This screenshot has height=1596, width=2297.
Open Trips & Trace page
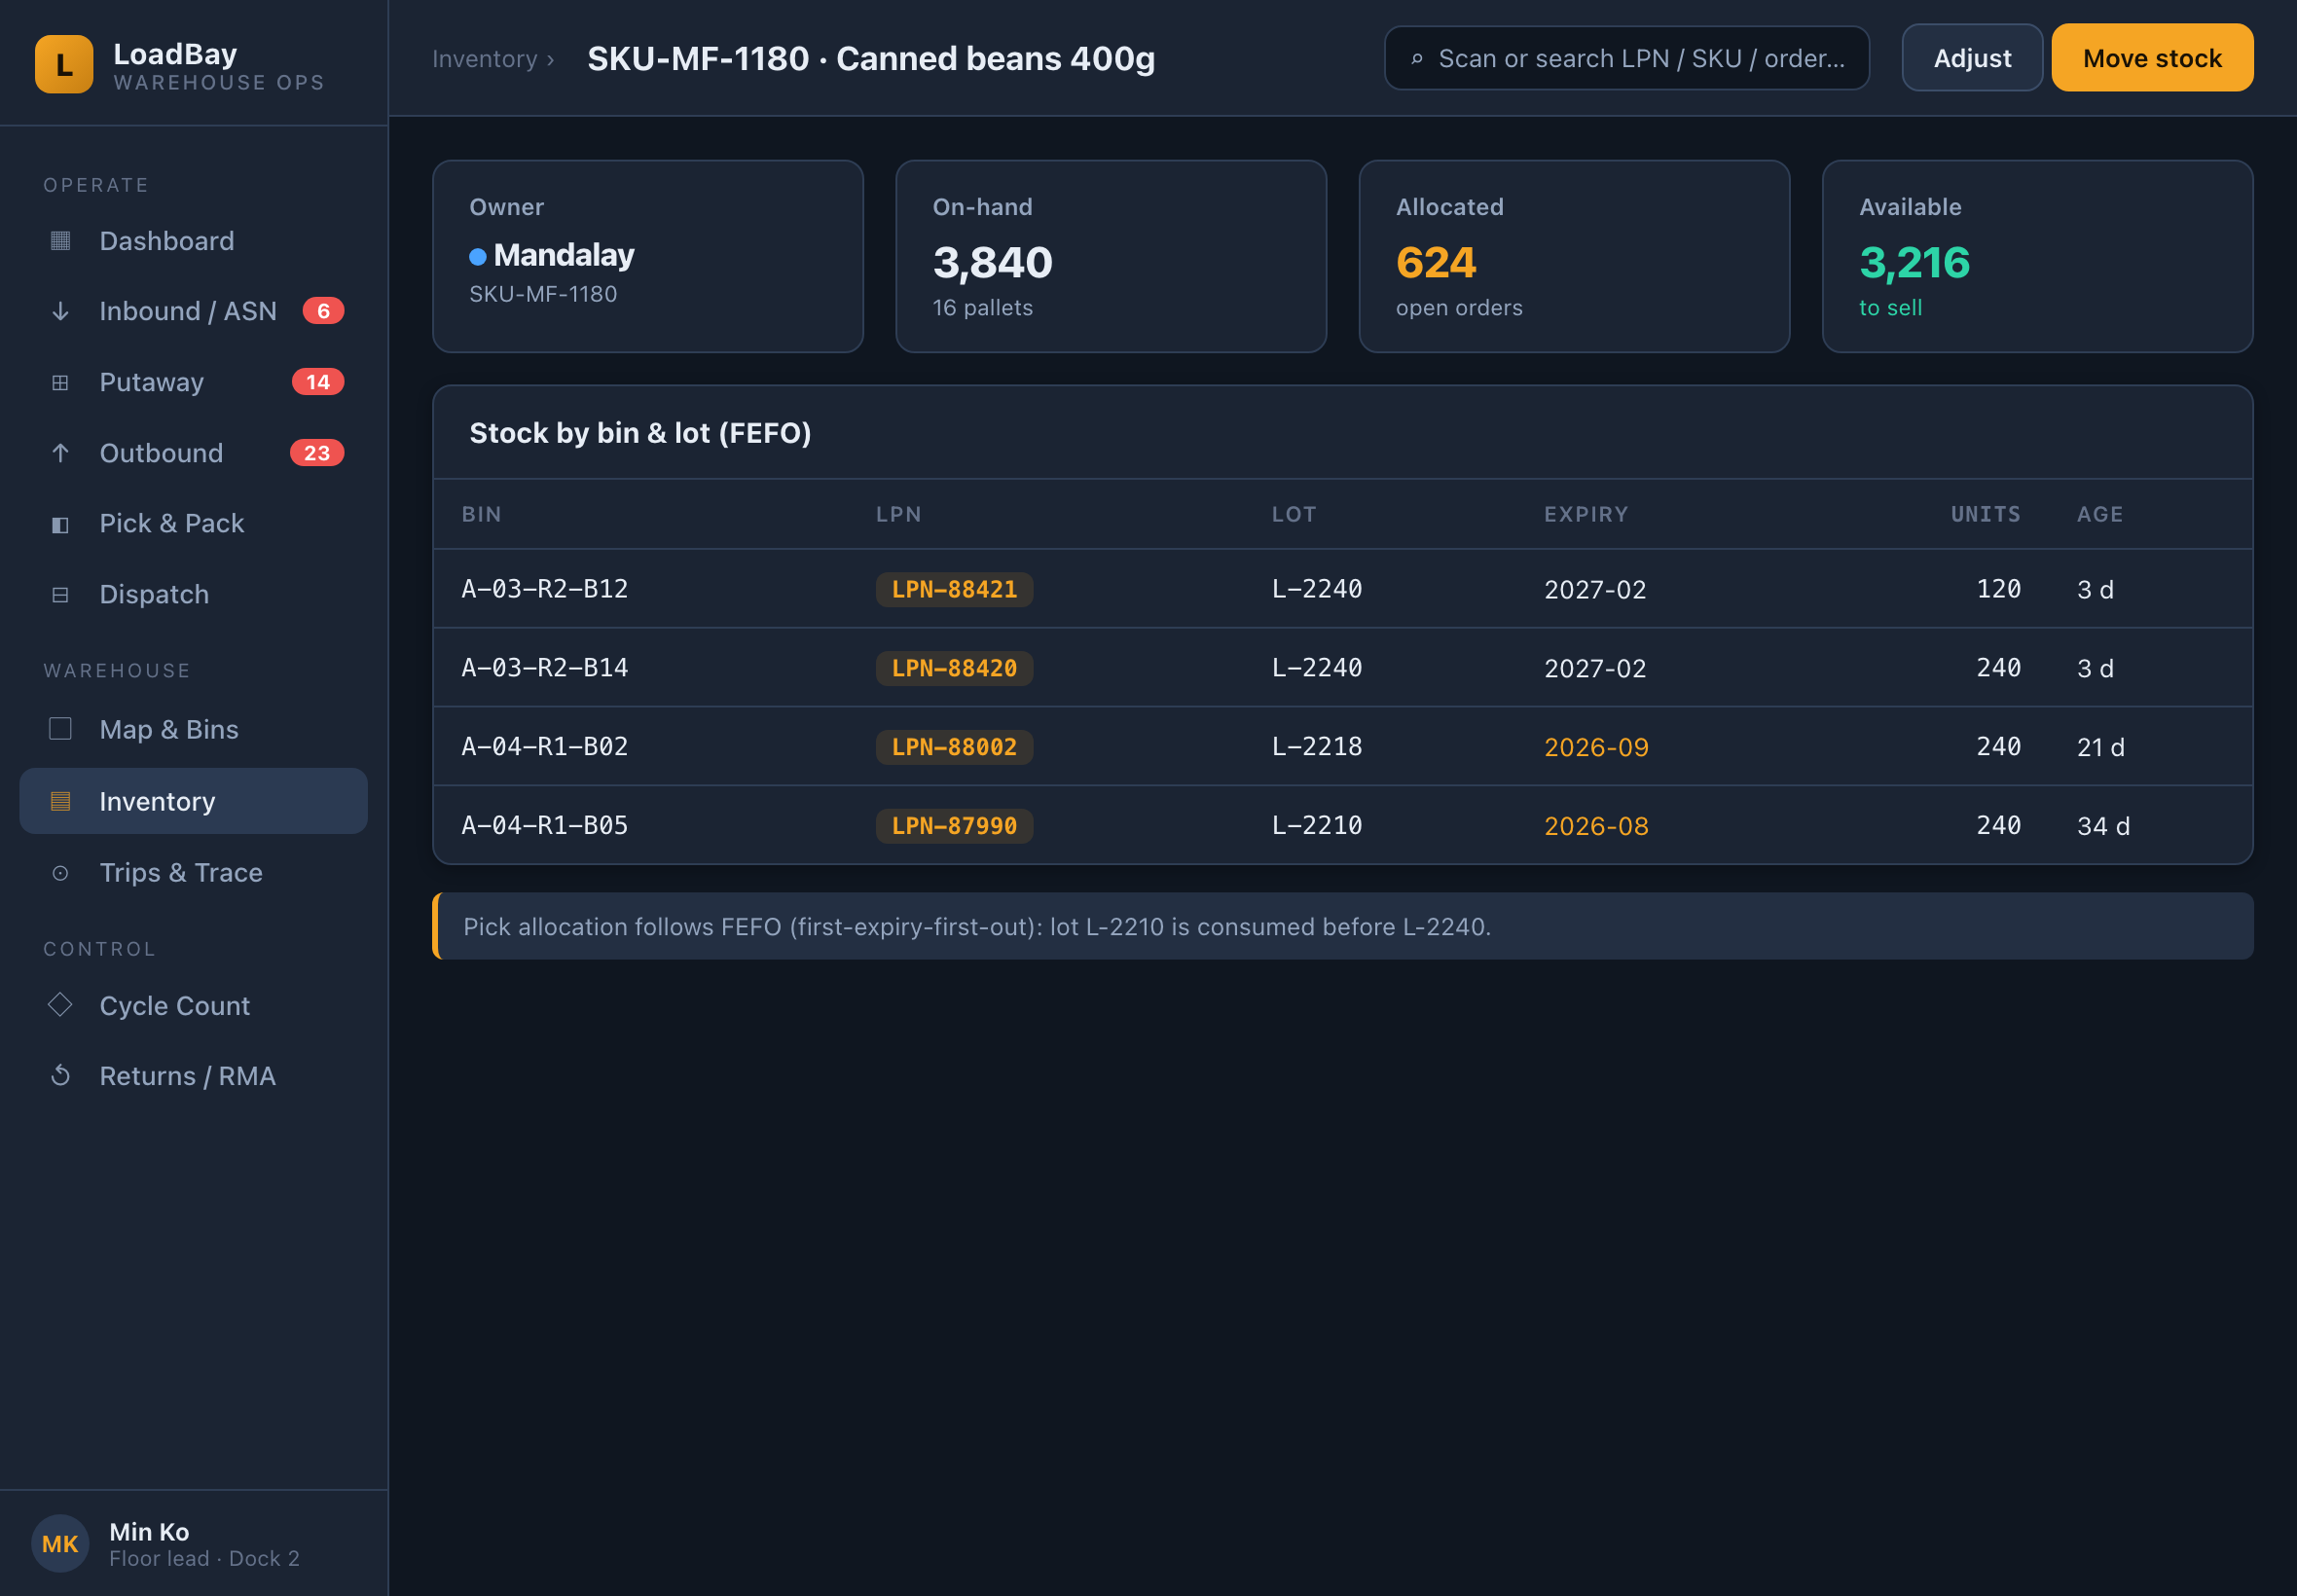click(x=193, y=873)
